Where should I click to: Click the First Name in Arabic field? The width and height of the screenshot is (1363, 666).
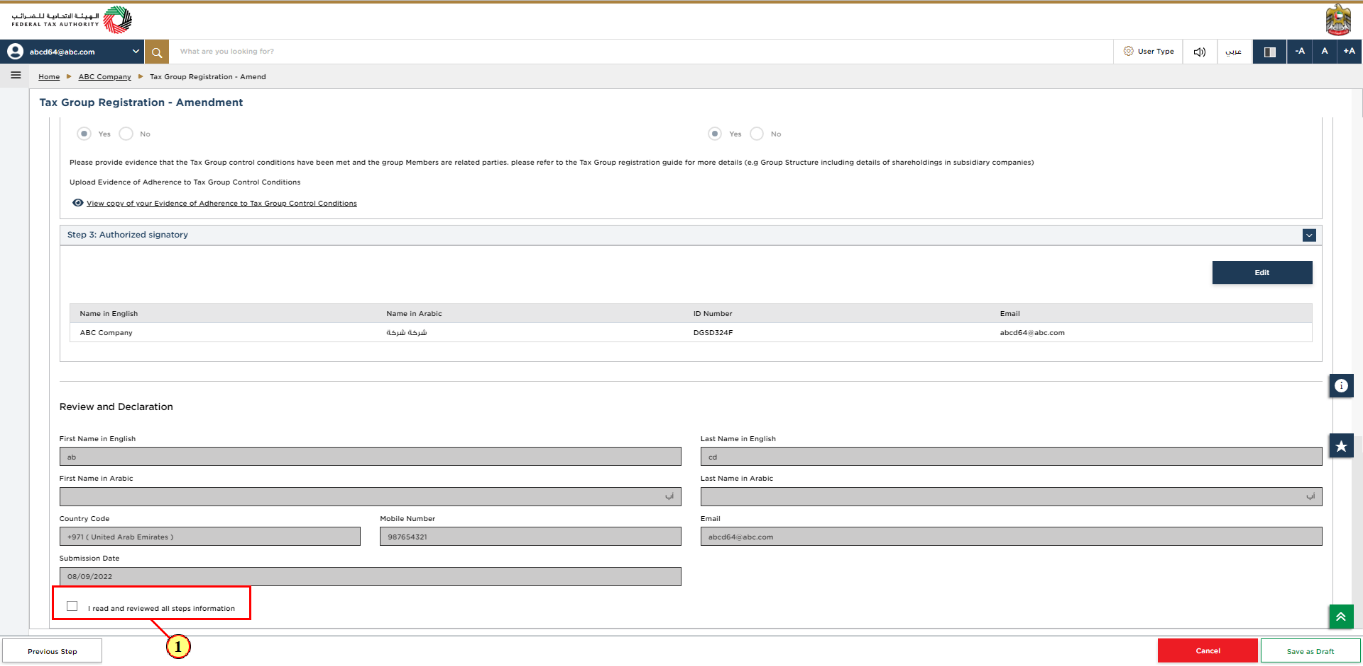click(x=371, y=496)
